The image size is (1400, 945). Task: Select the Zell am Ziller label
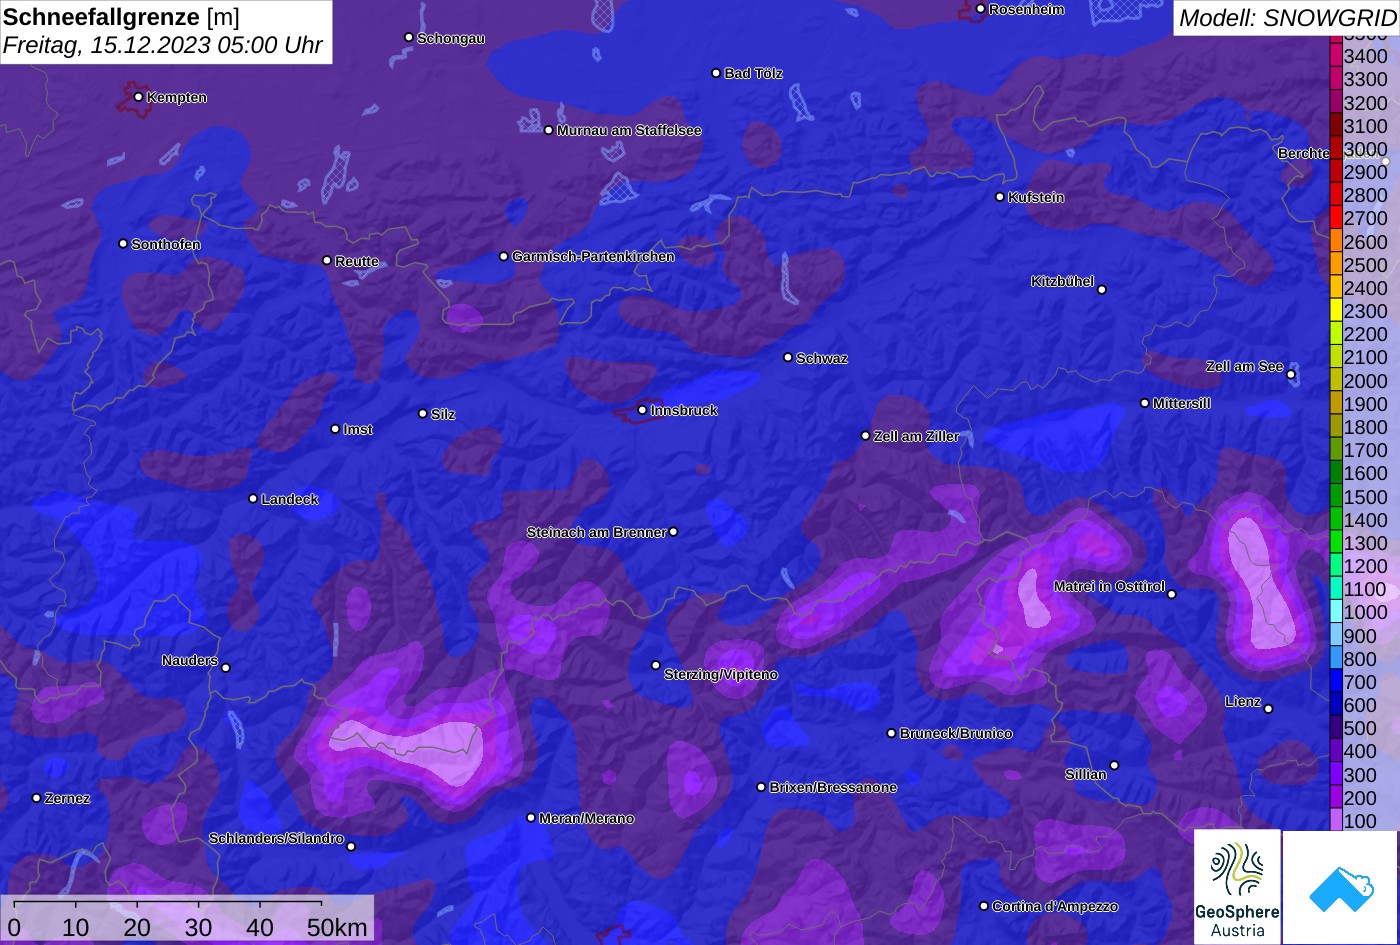click(917, 436)
